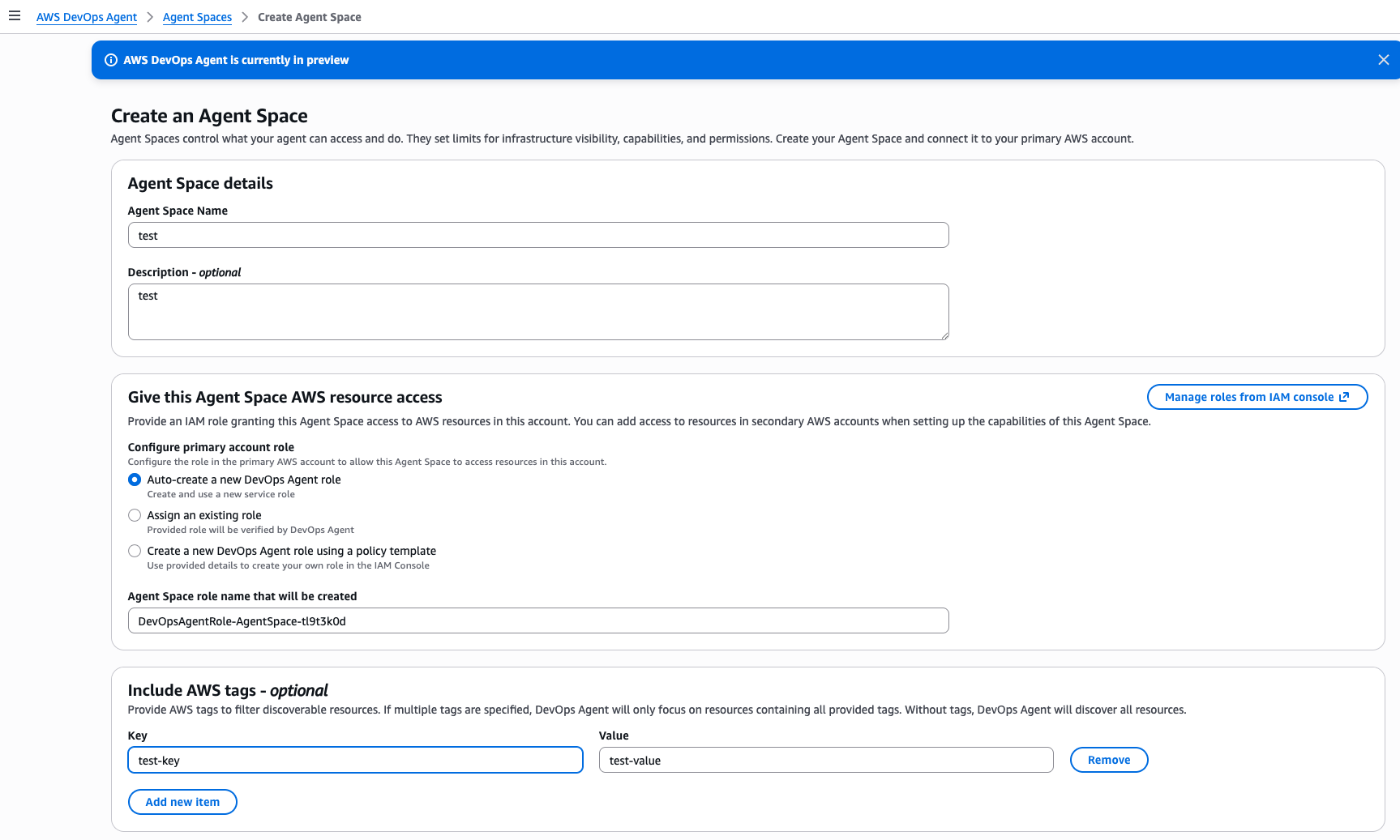This screenshot has width=1400, height=840.
Task: Open the hamburger navigation menu
Action: 14,16
